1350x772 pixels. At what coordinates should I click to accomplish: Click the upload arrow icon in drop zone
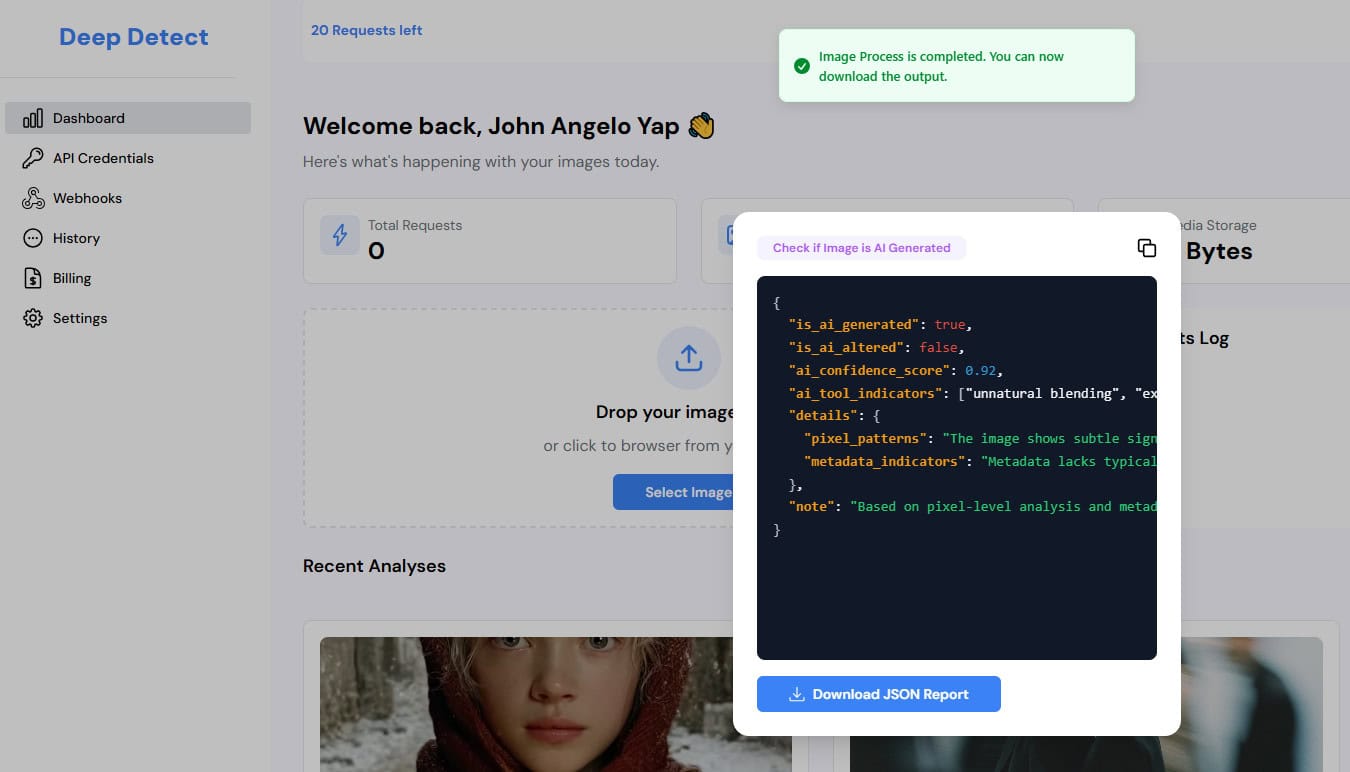tap(688, 358)
